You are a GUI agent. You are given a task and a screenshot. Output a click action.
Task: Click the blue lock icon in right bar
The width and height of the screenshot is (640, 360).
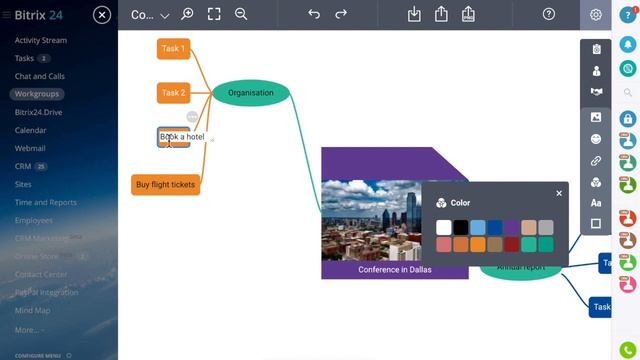pos(628,119)
